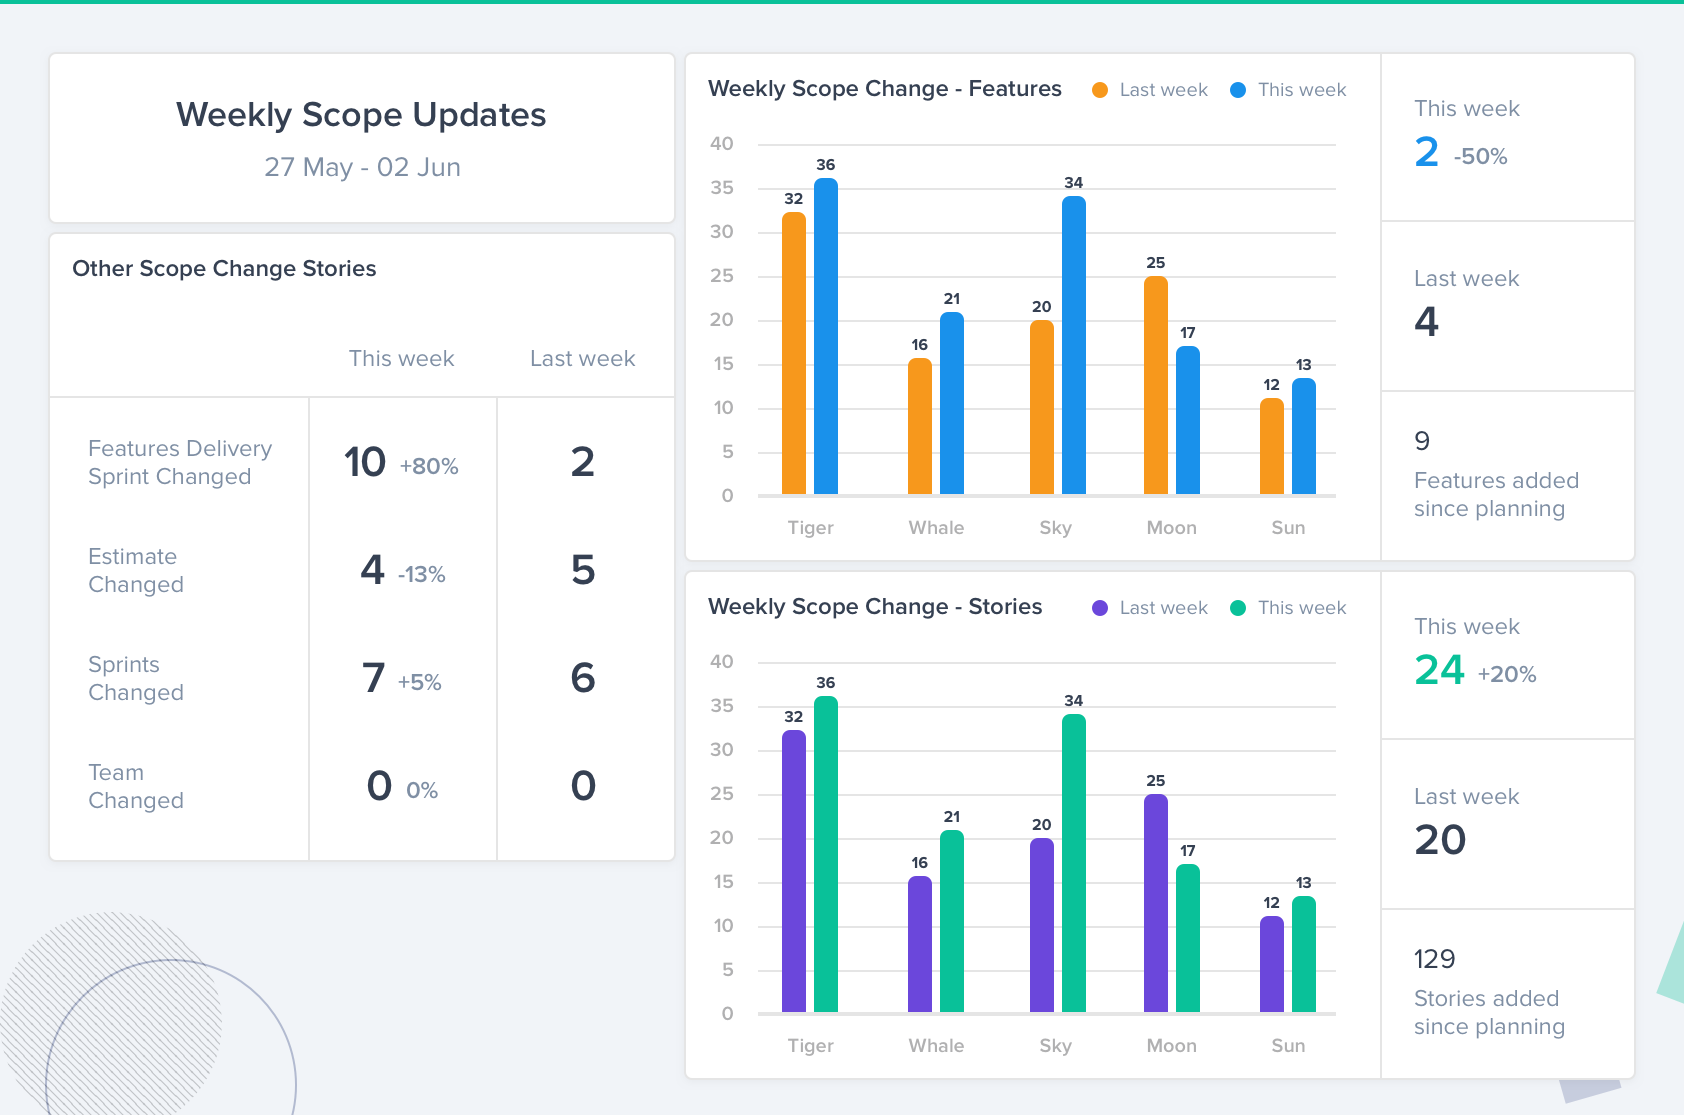Click the blue Tiger bar labeled 36 in Features chart
The height and width of the screenshot is (1115, 1684).
tap(826, 336)
